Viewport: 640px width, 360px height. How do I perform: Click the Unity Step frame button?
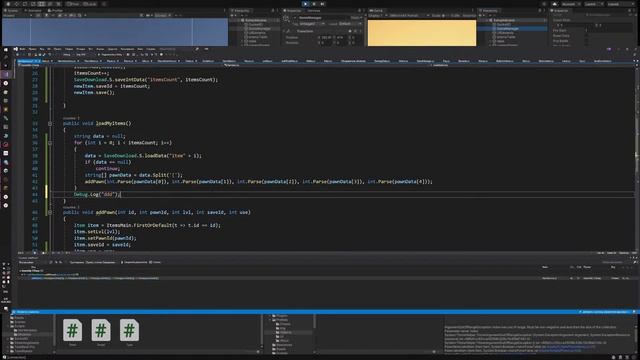coord(322,4)
